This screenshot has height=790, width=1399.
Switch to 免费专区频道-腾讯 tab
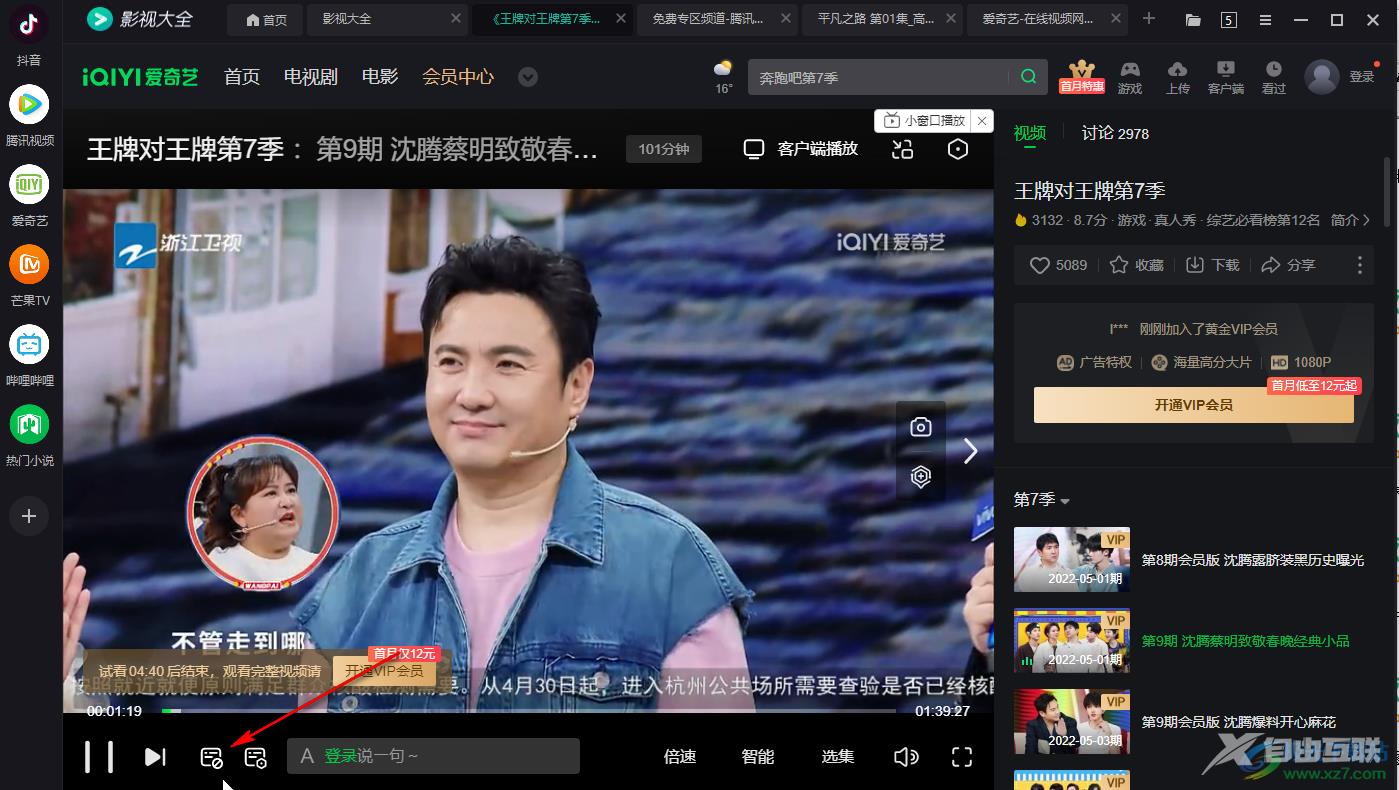(x=717, y=19)
